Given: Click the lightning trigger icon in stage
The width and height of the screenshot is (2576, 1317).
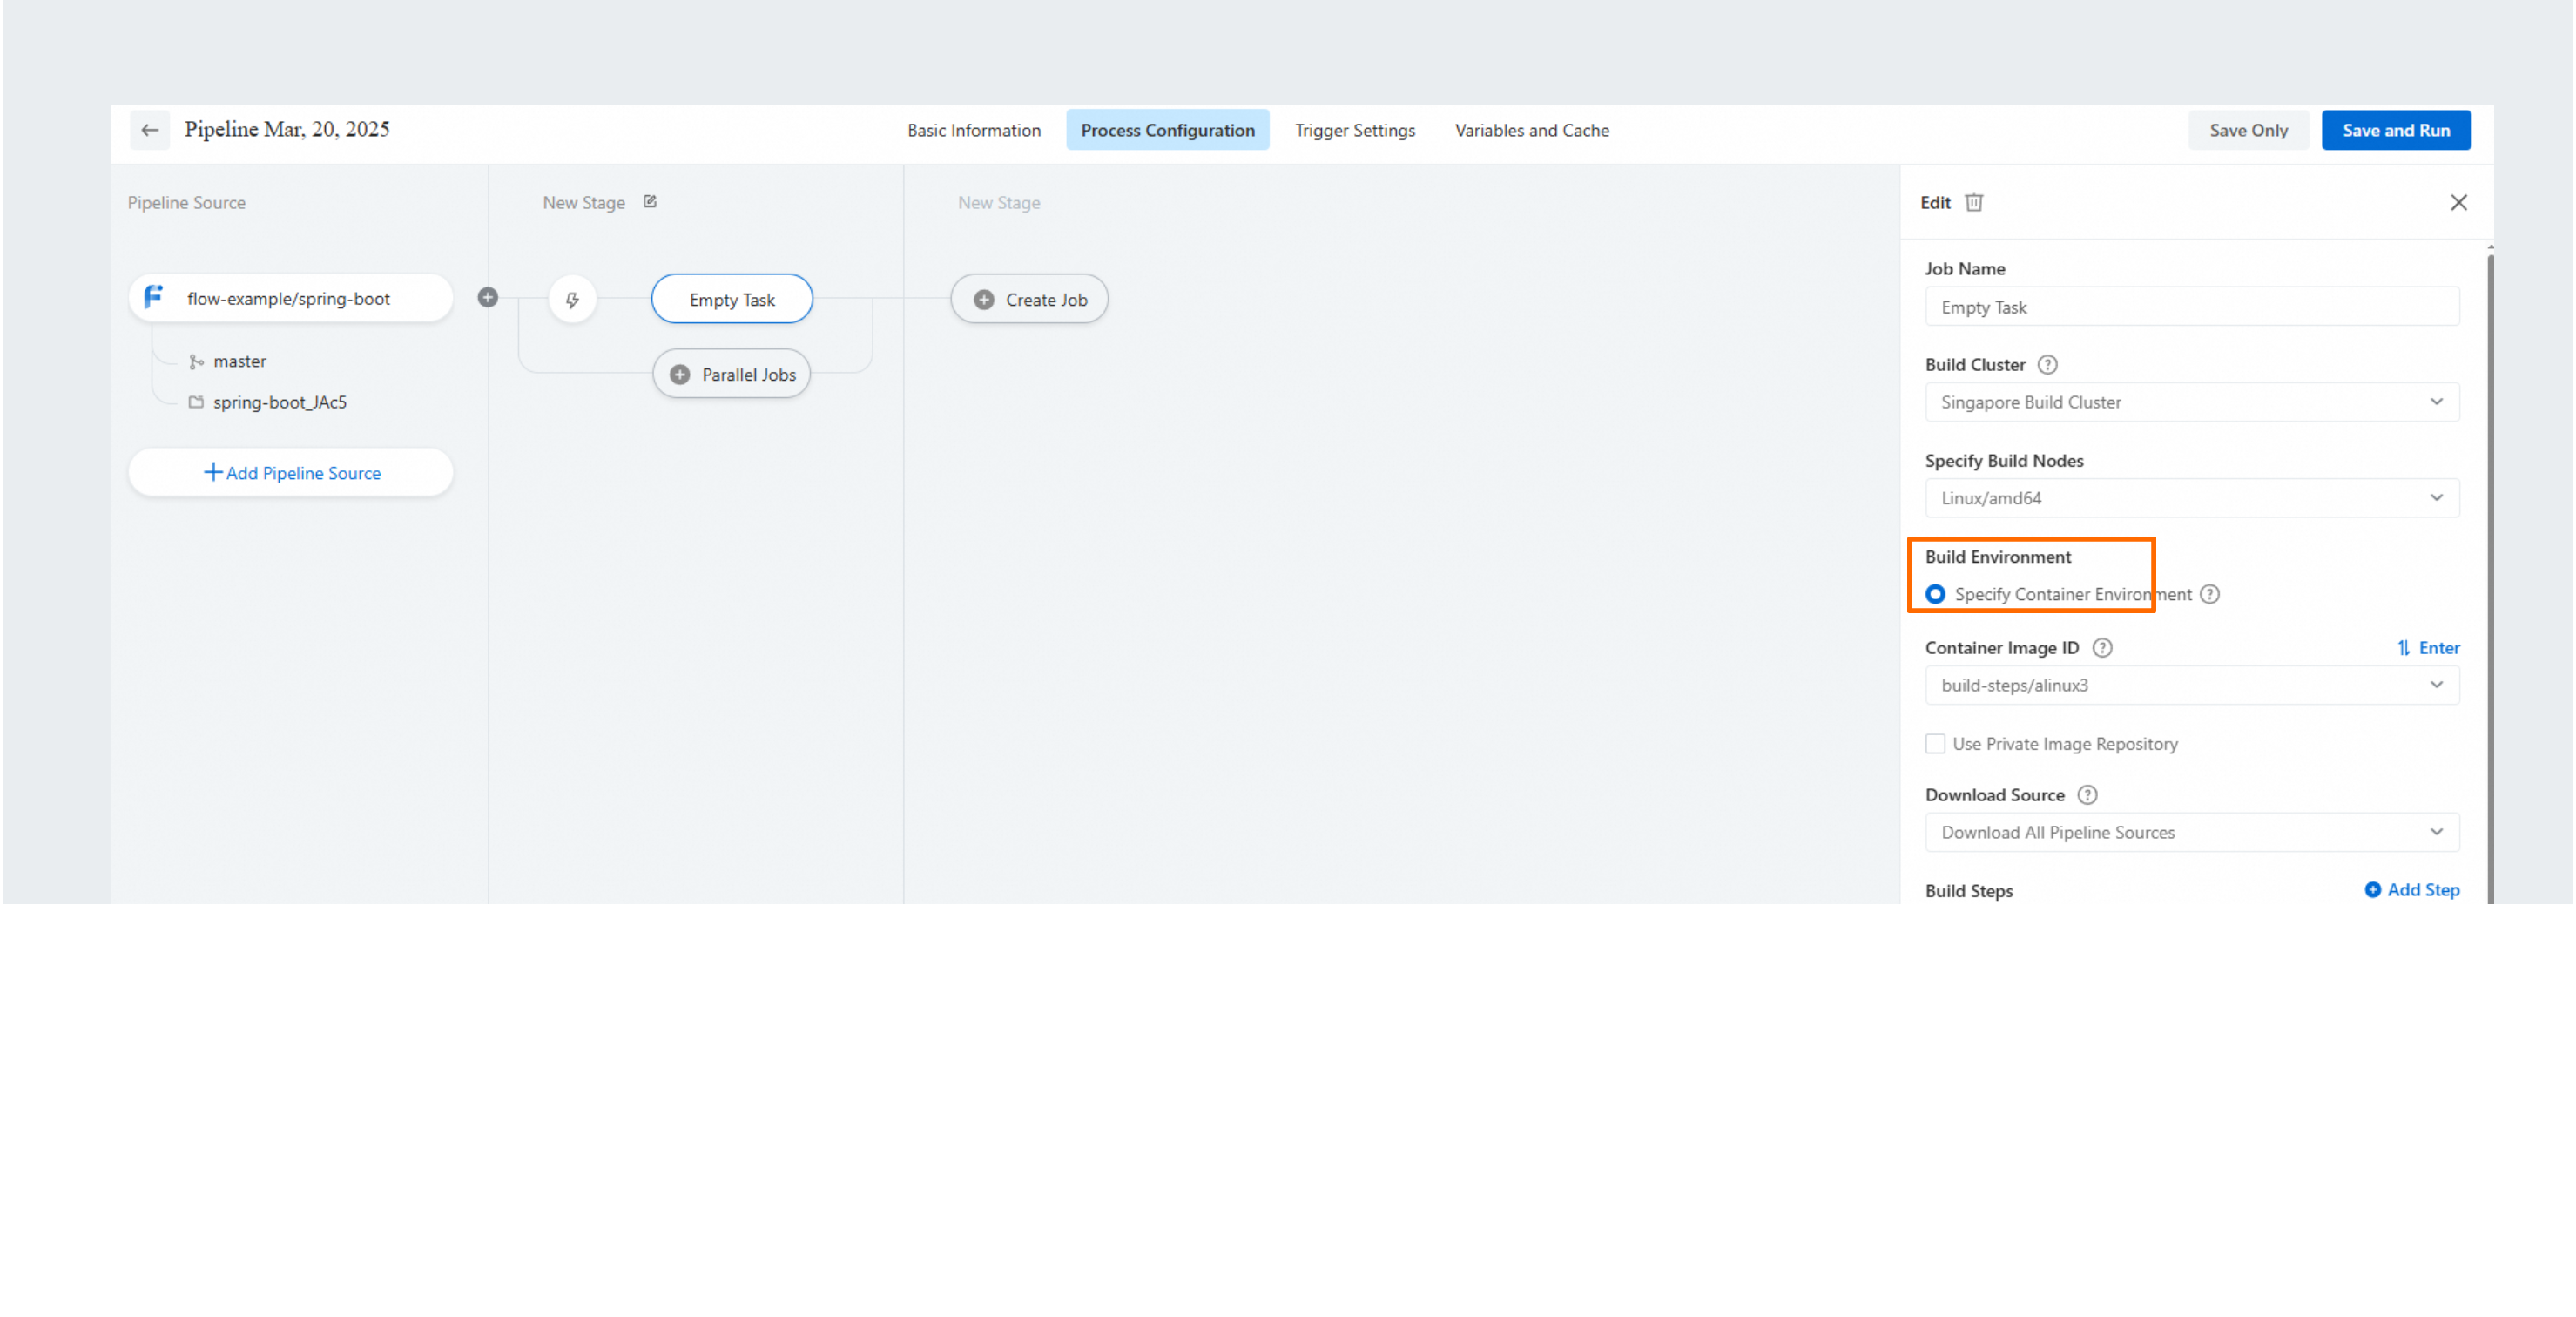Looking at the screenshot, I should [572, 300].
